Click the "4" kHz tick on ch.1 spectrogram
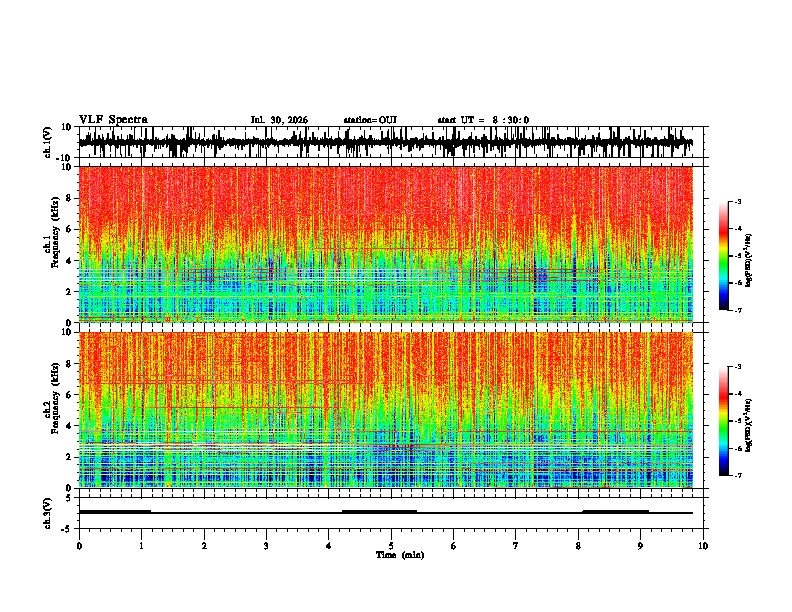The height and width of the screenshot is (612, 792). click(69, 261)
